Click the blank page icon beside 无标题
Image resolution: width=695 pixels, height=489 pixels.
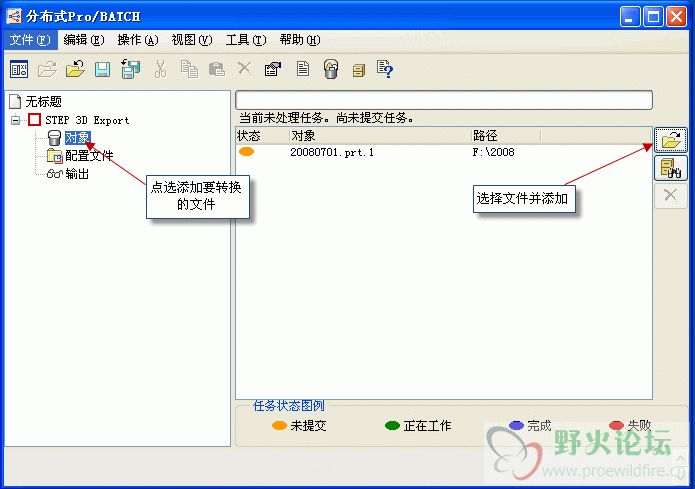pyautogui.click(x=15, y=102)
